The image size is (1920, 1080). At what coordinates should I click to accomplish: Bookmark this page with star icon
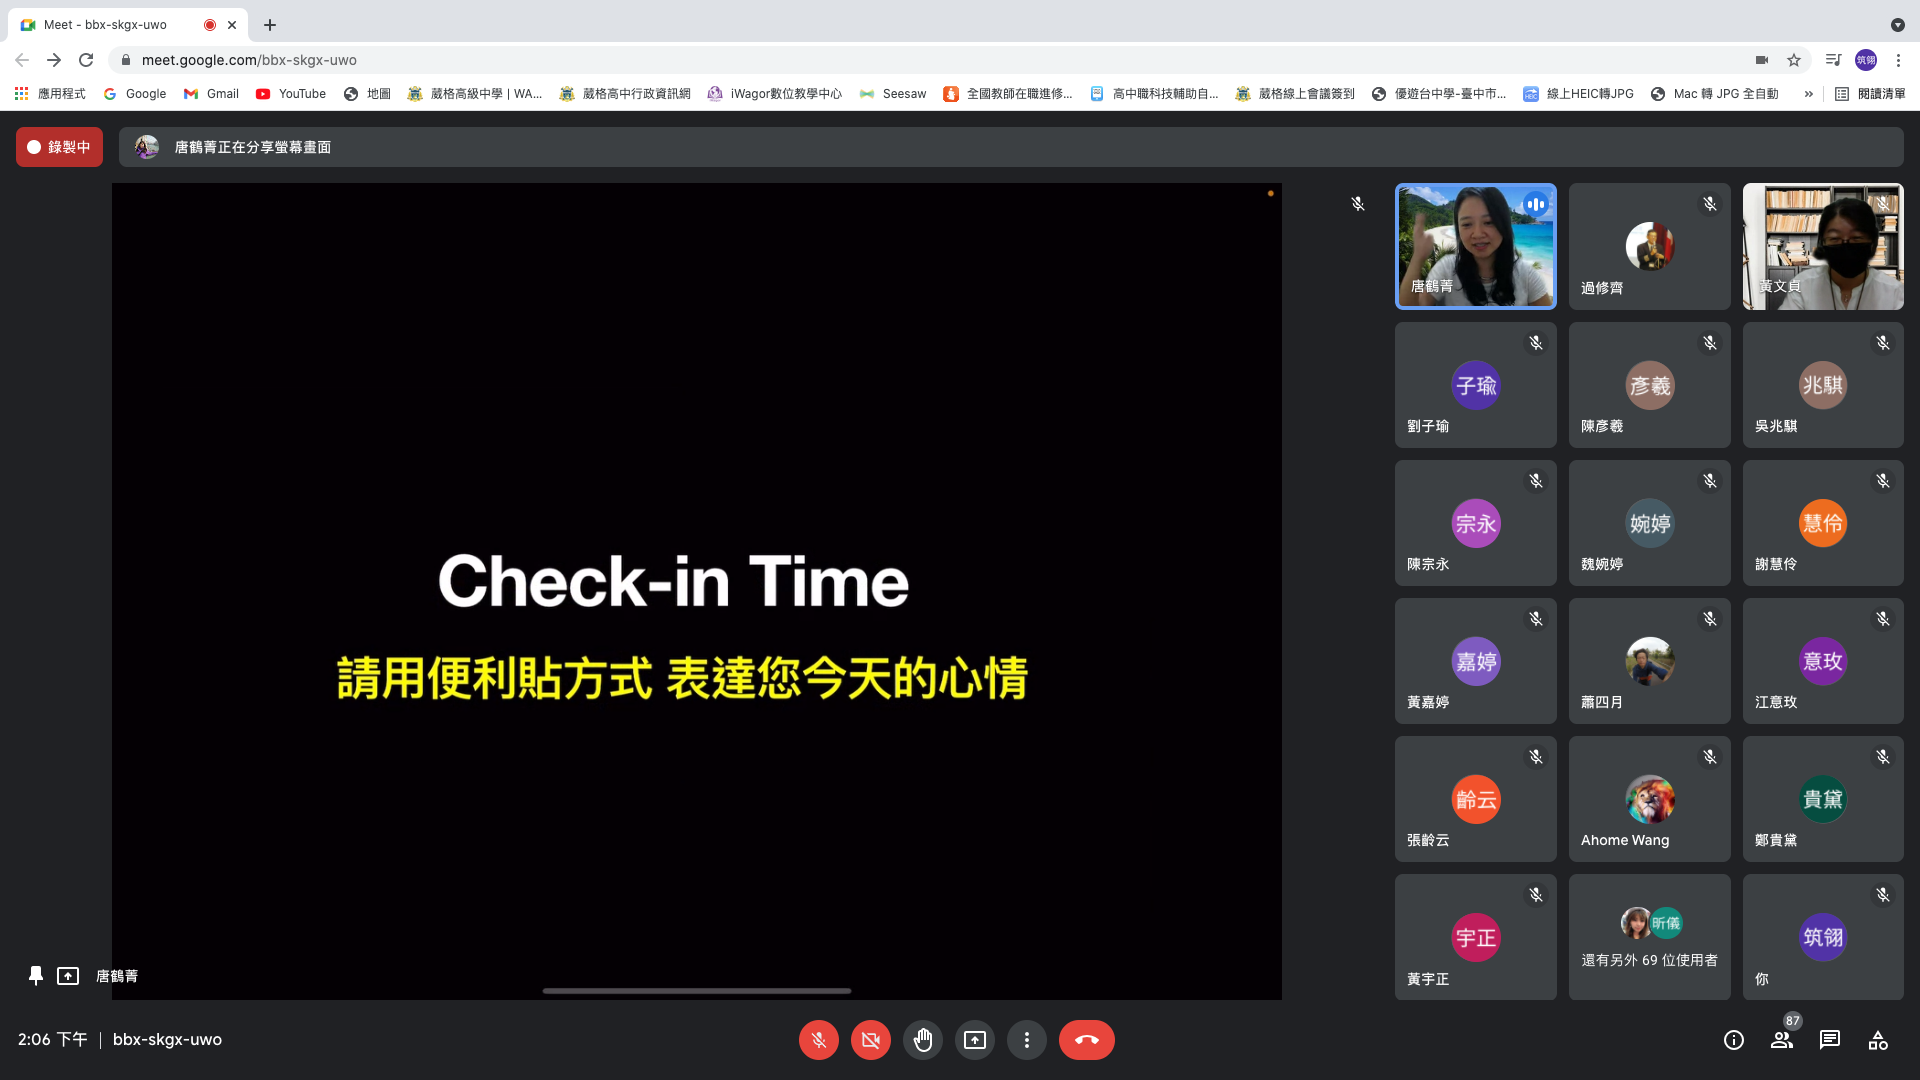1794,60
